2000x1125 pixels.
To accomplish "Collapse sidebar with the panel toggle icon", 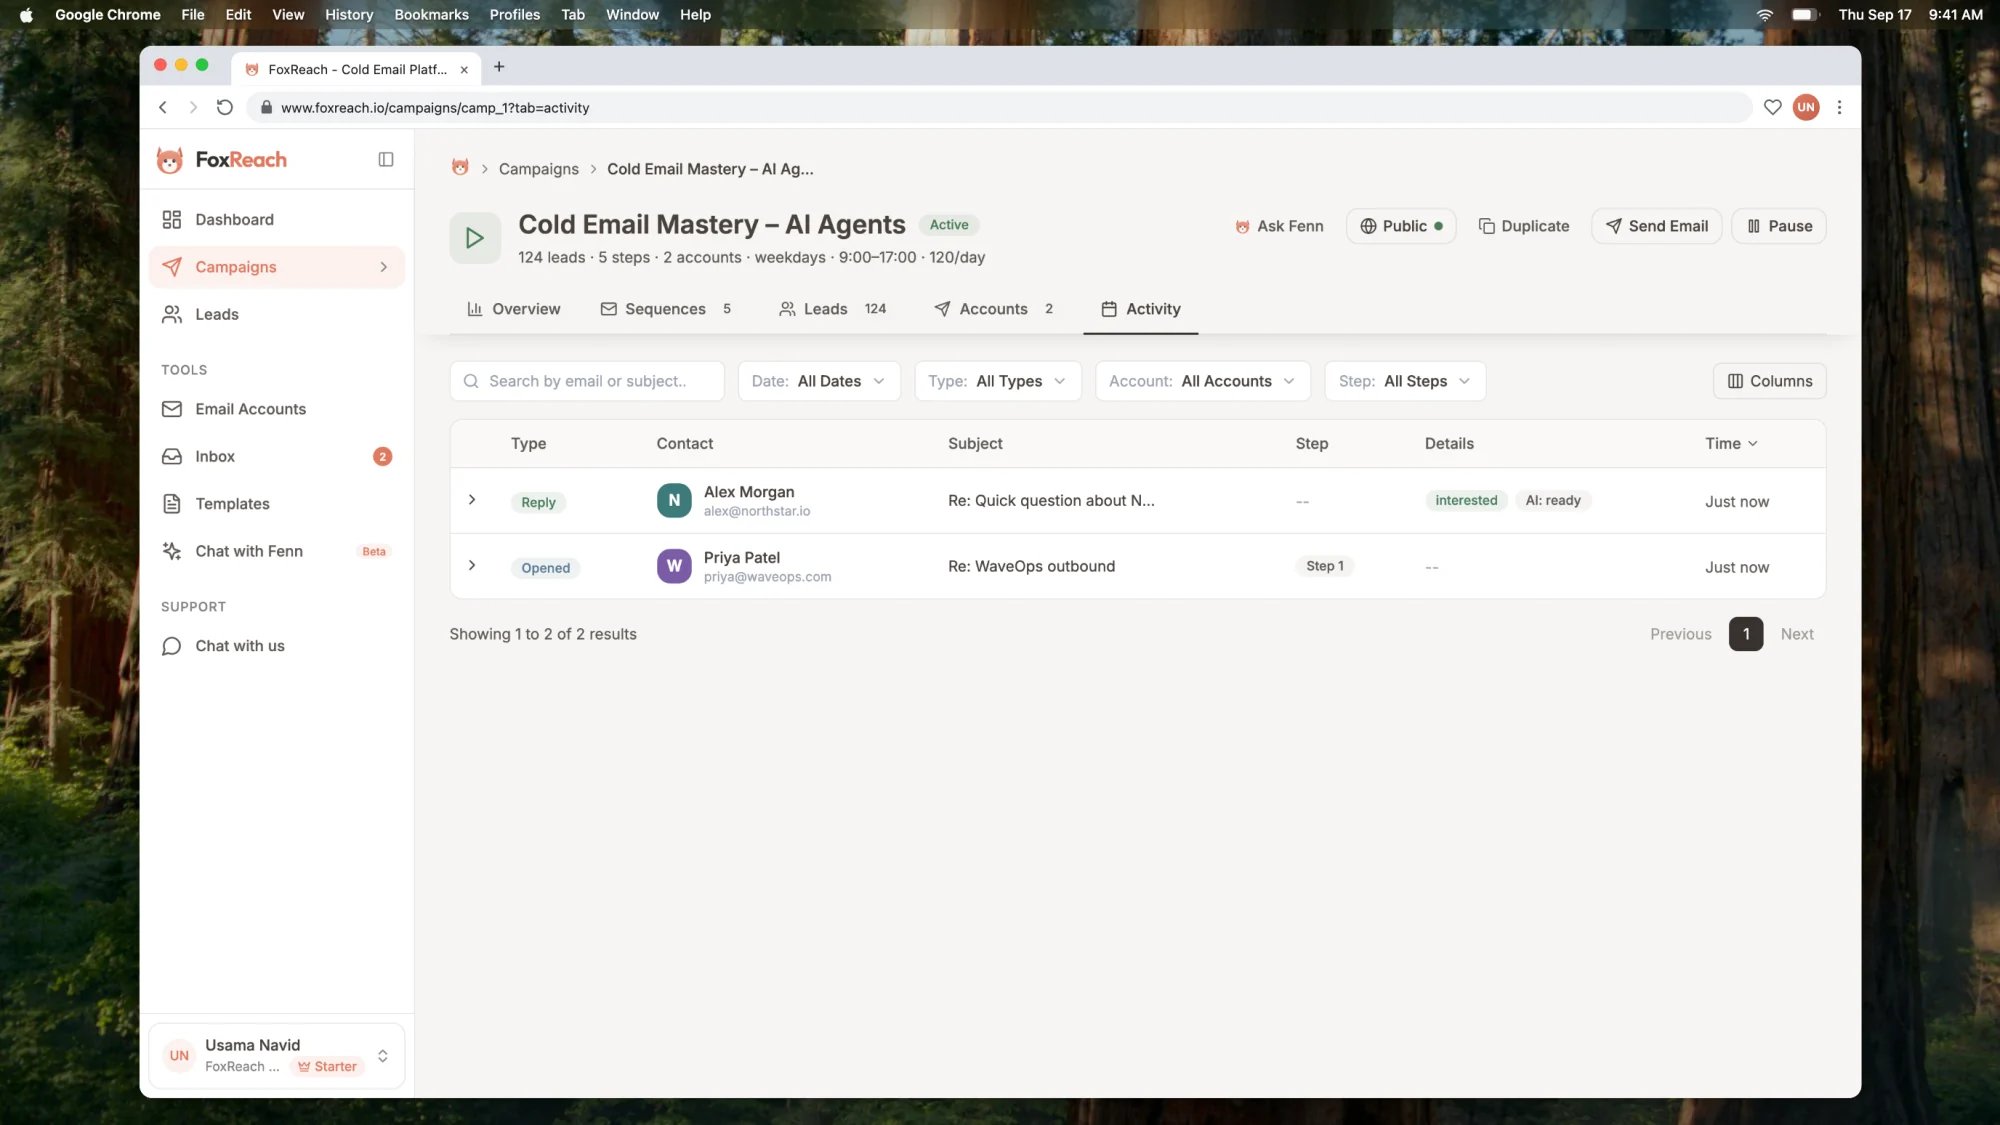I will point(386,160).
